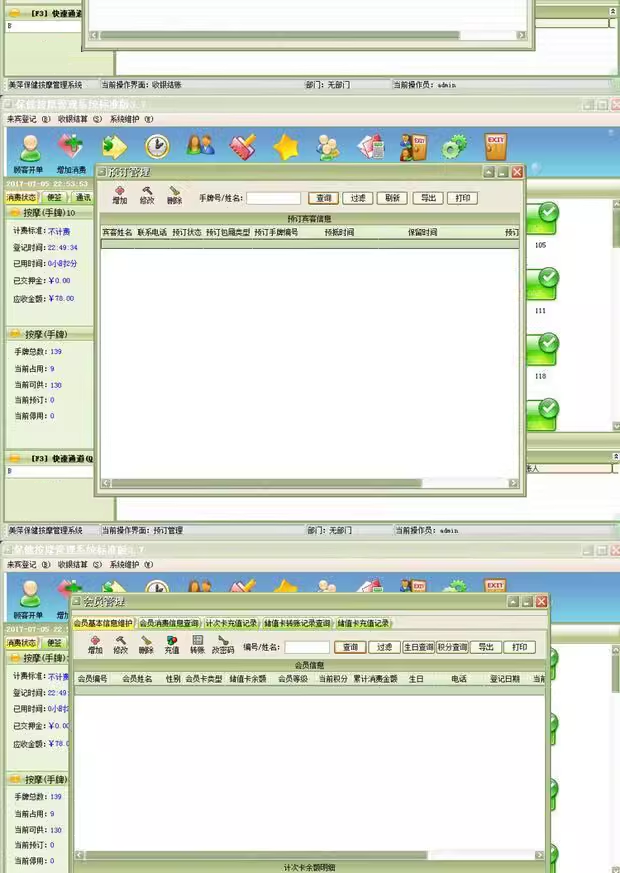Click 累计消费金额 column header
Viewport: 620px width, 873px height.
375,679
